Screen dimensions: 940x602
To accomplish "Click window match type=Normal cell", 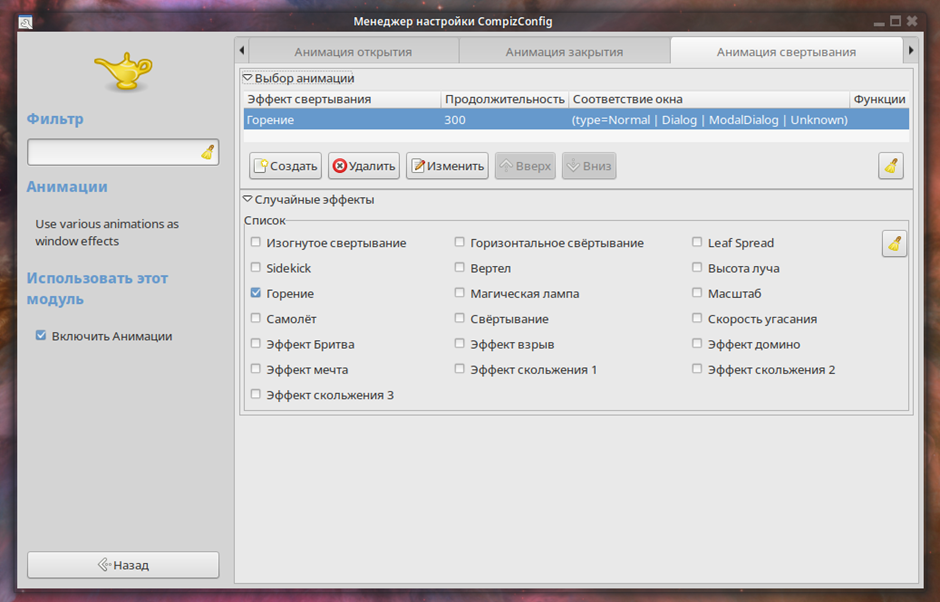I will pos(709,120).
